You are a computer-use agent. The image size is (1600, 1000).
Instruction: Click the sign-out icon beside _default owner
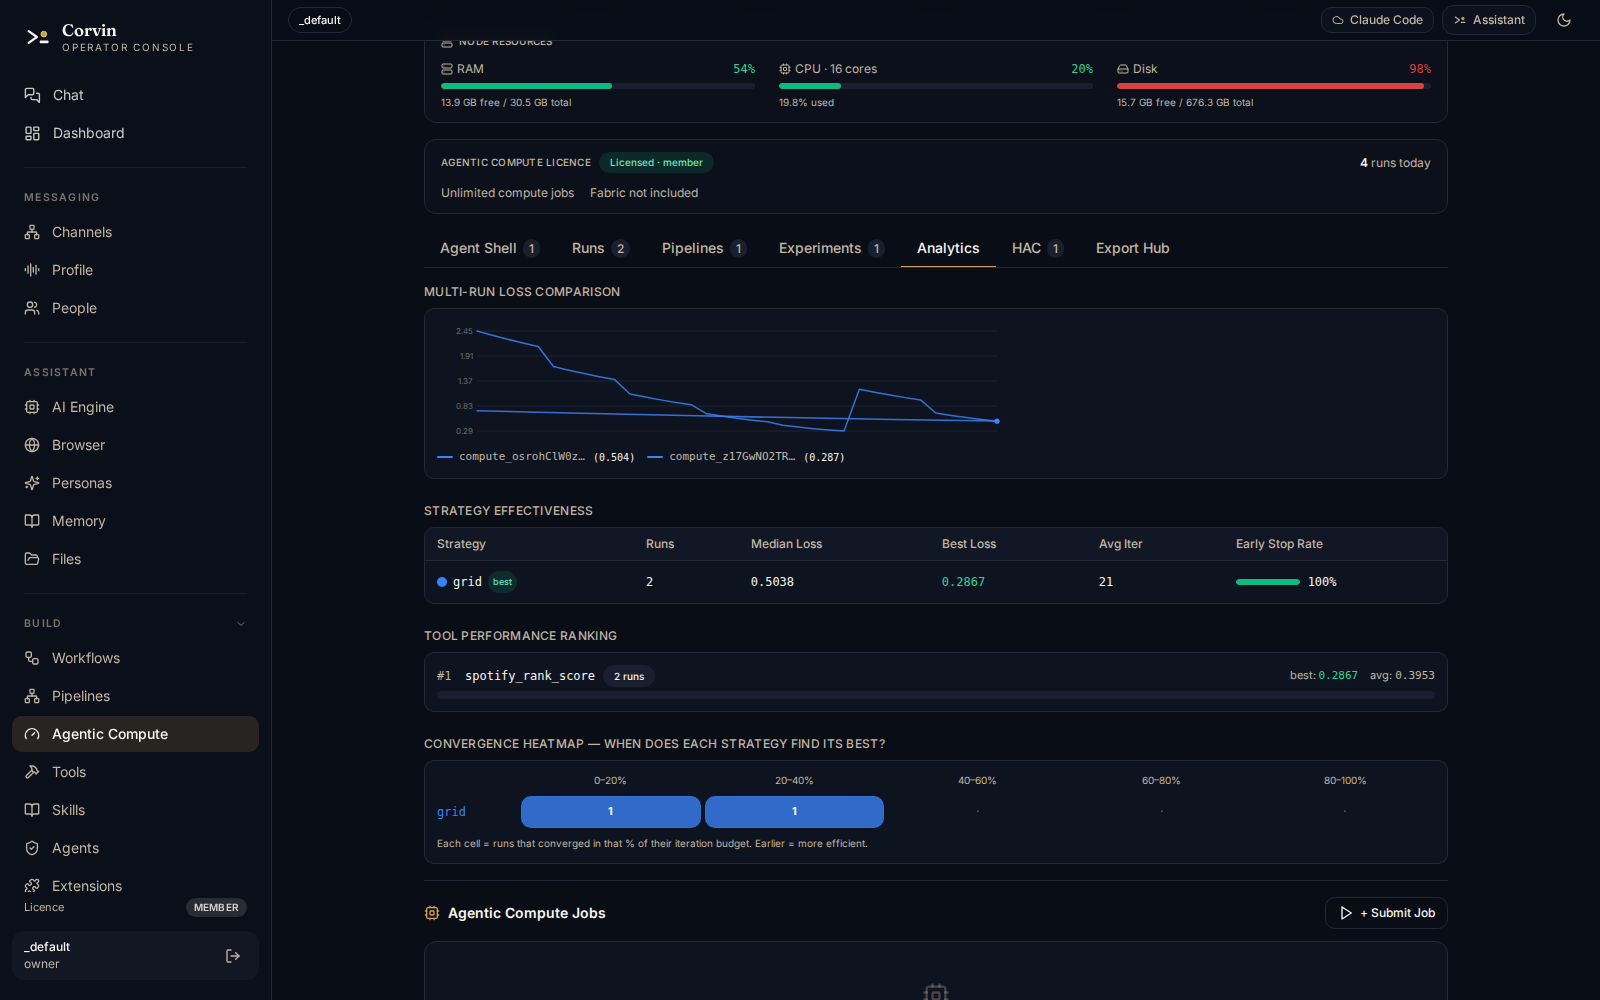click(x=233, y=956)
